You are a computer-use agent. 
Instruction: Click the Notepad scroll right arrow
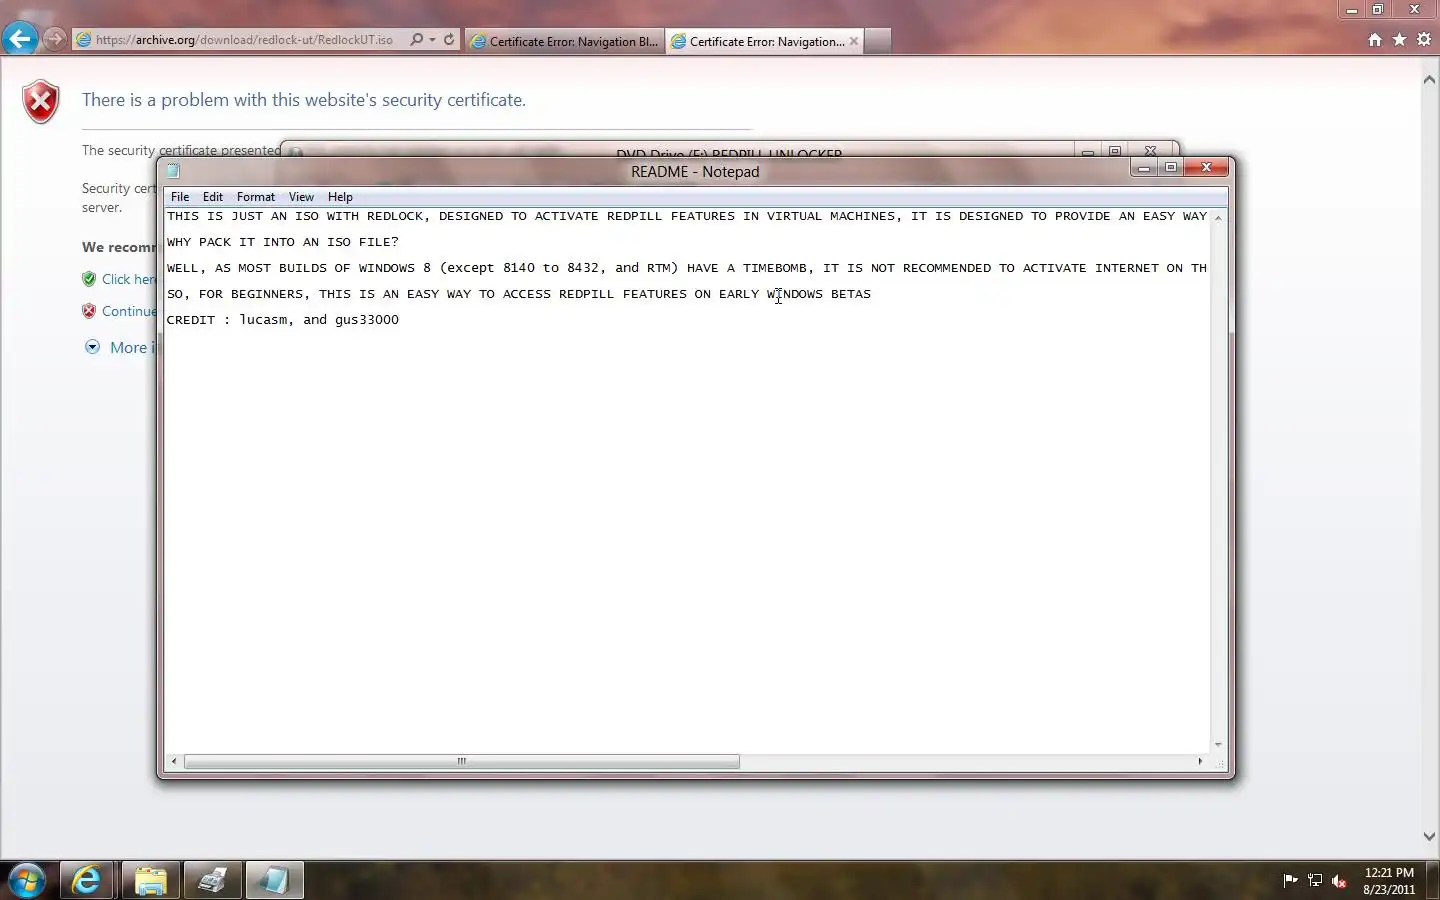pos(1200,762)
